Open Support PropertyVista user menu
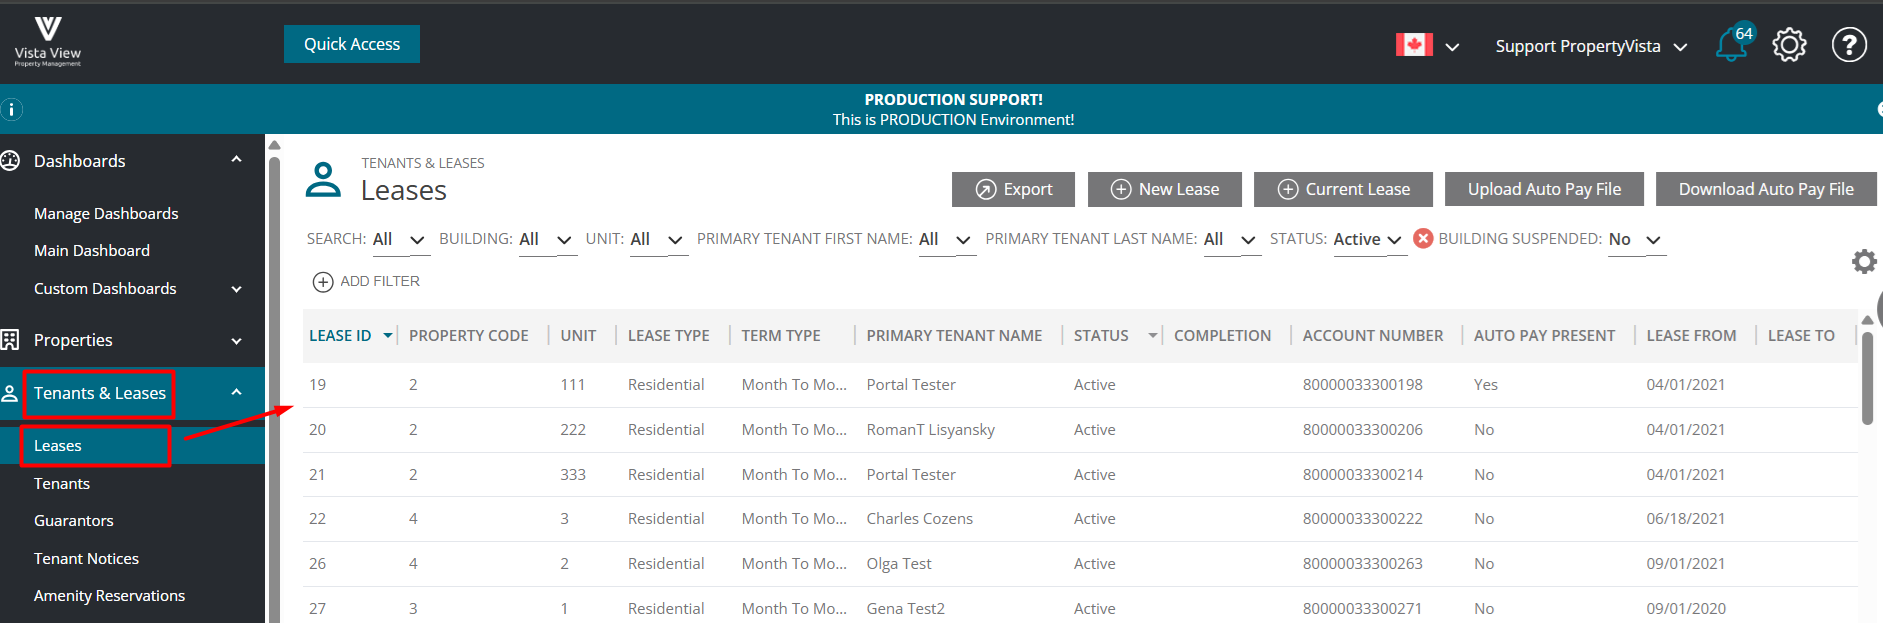Screen dimensions: 1883x623 click(1590, 46)
